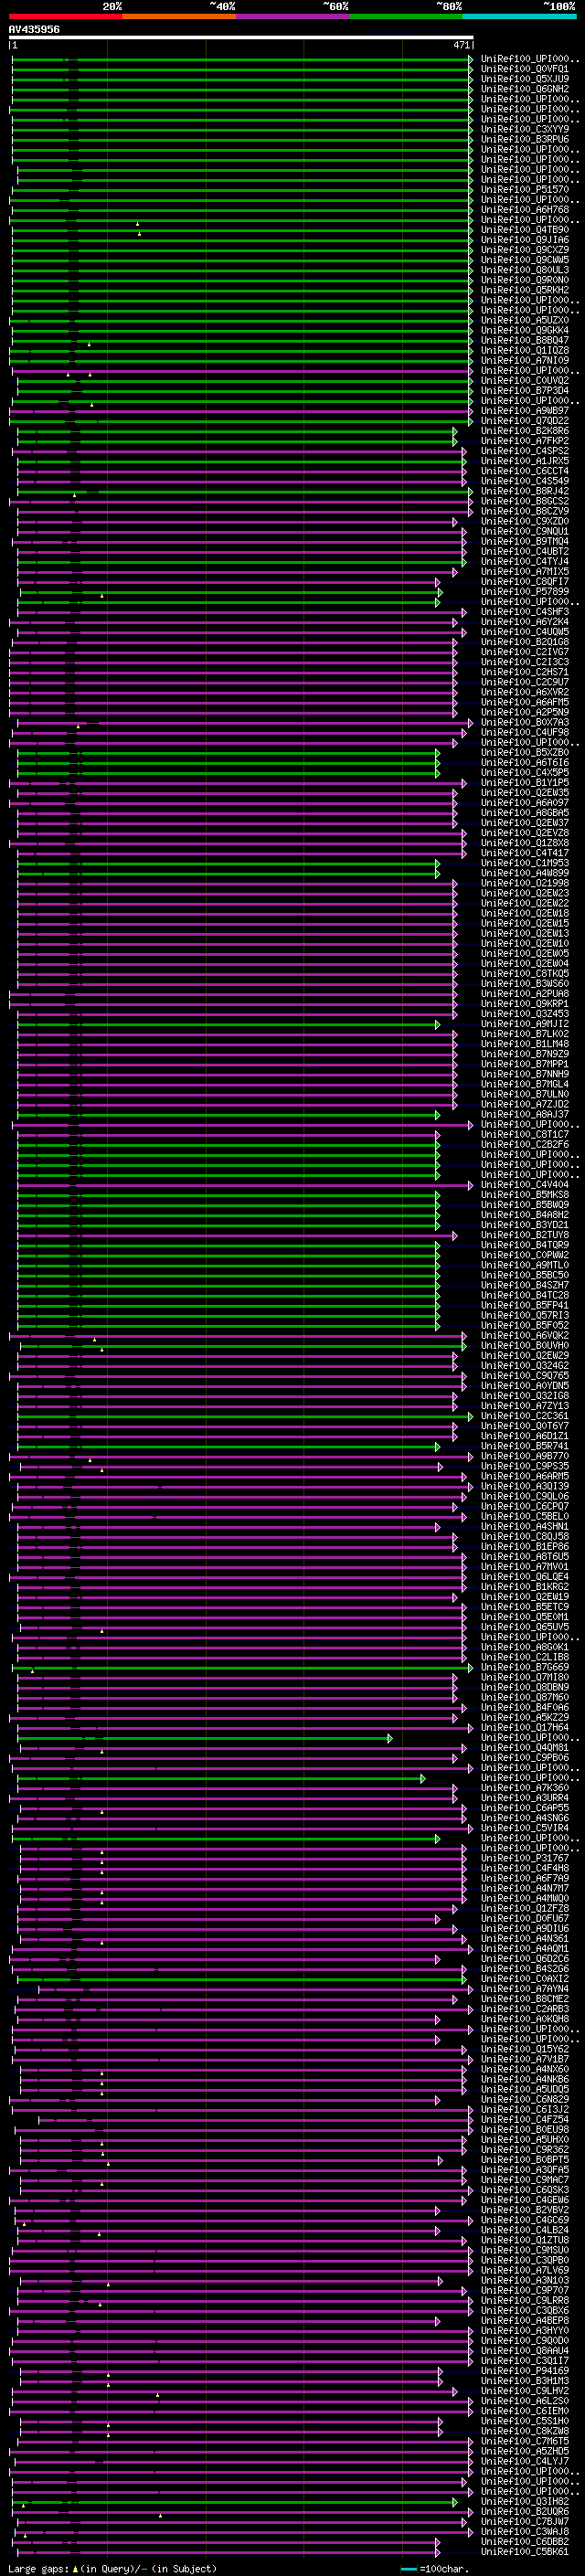Select hit label UniRef100_B1Y1P5
The height and width of the screenshot is (2576, 585).
coord(525,782)
